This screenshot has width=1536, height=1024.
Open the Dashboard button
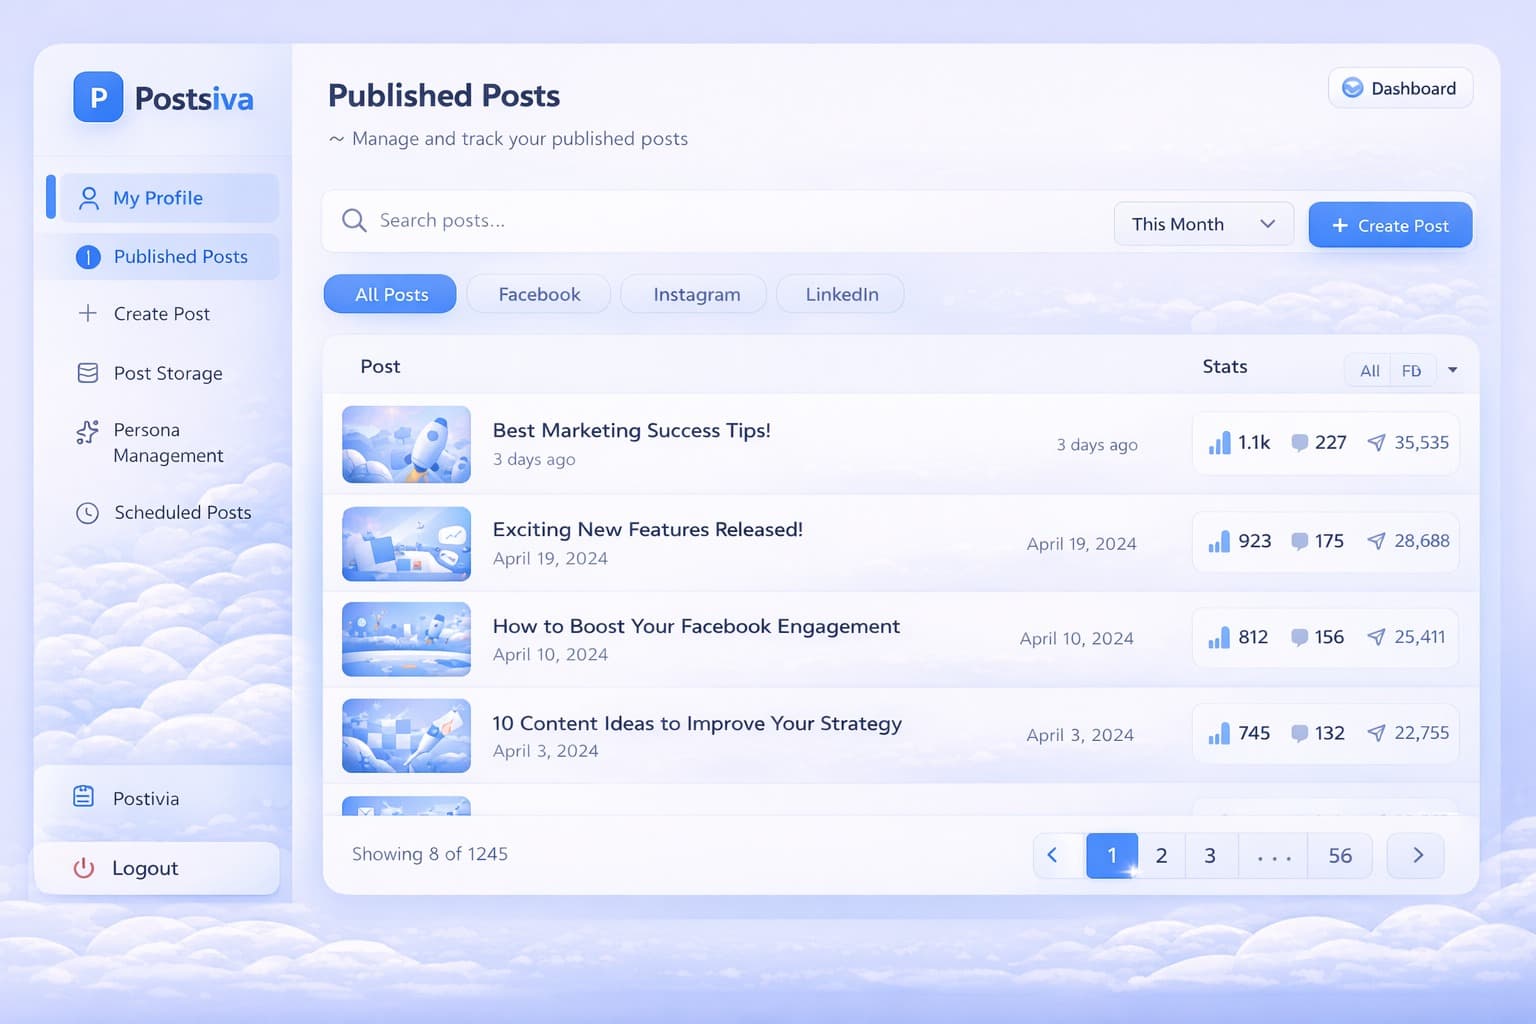pos(1399,88)
